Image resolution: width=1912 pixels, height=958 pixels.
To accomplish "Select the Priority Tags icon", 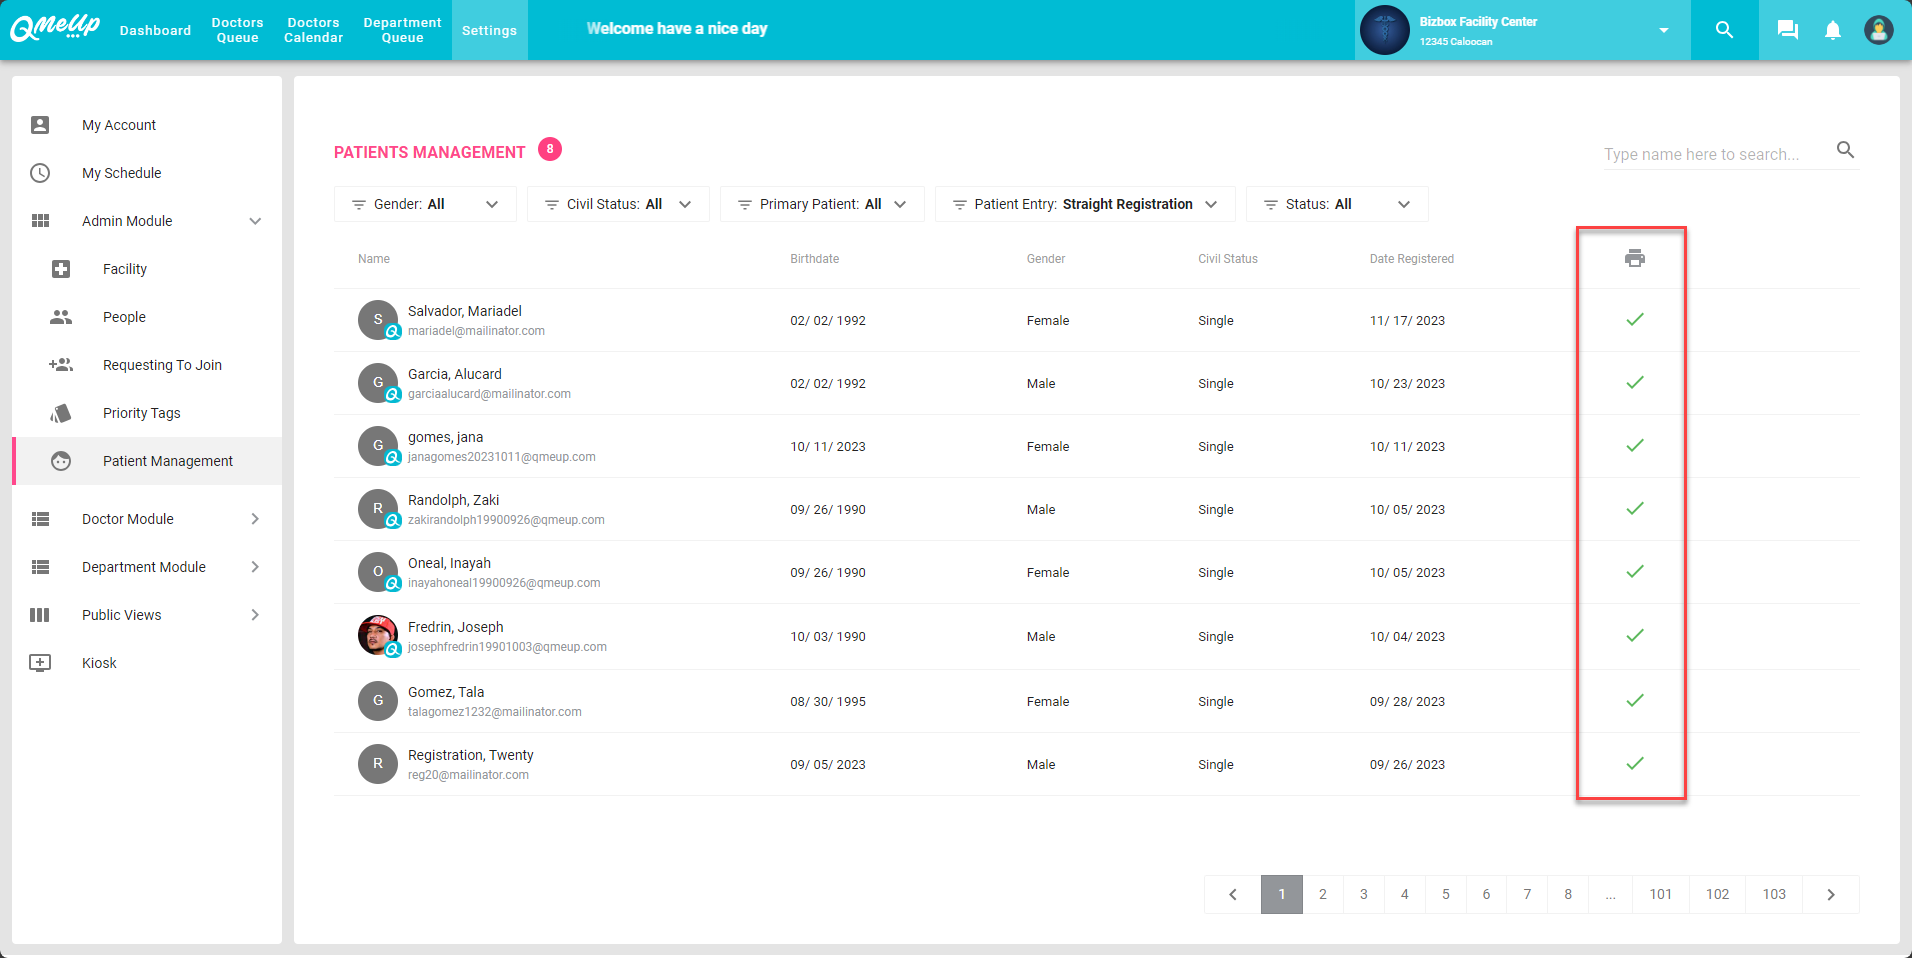I will point(61,412).
